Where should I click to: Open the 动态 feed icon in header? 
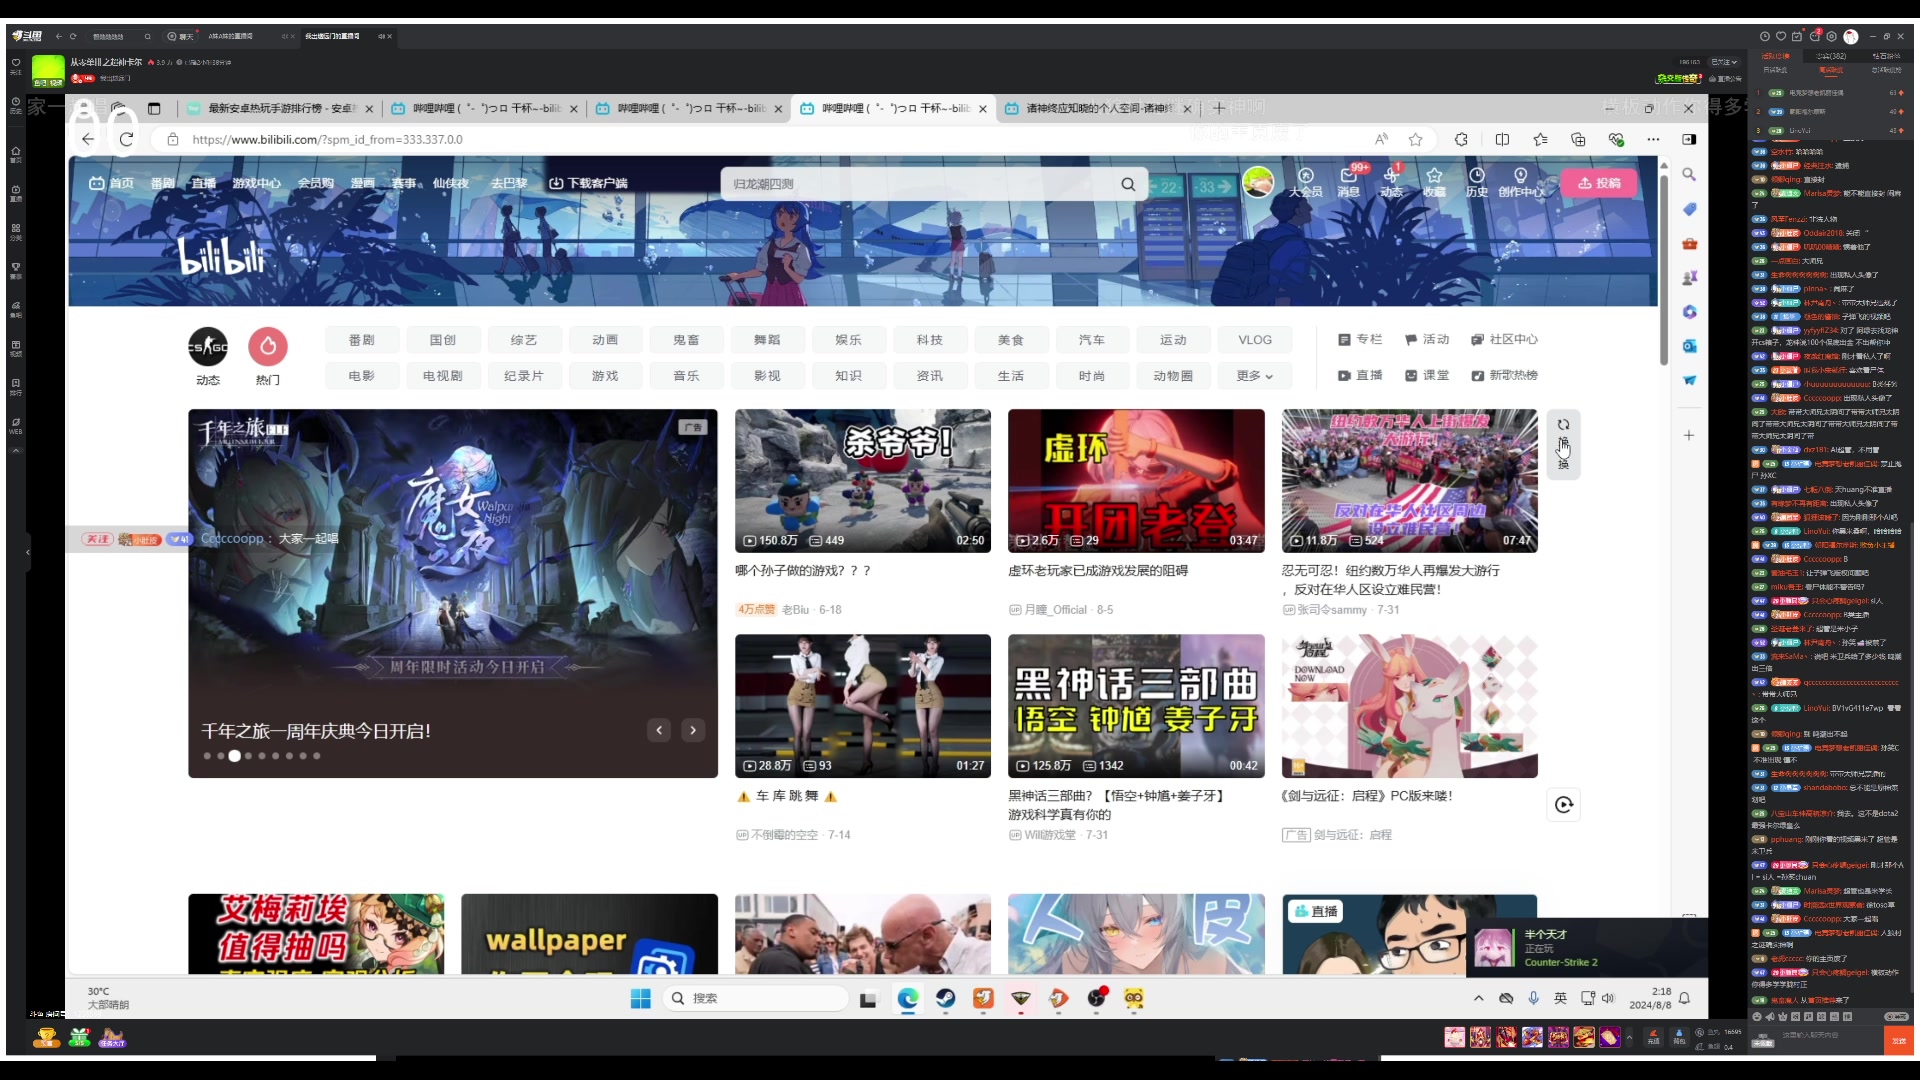(x=1391, y=182)
